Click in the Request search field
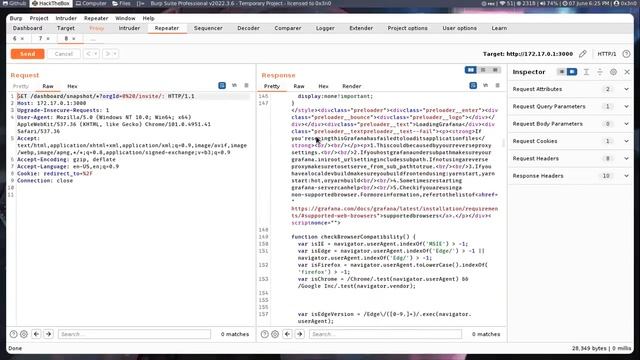Viewport: 640px width, 360px height. [x=134, y=334]
